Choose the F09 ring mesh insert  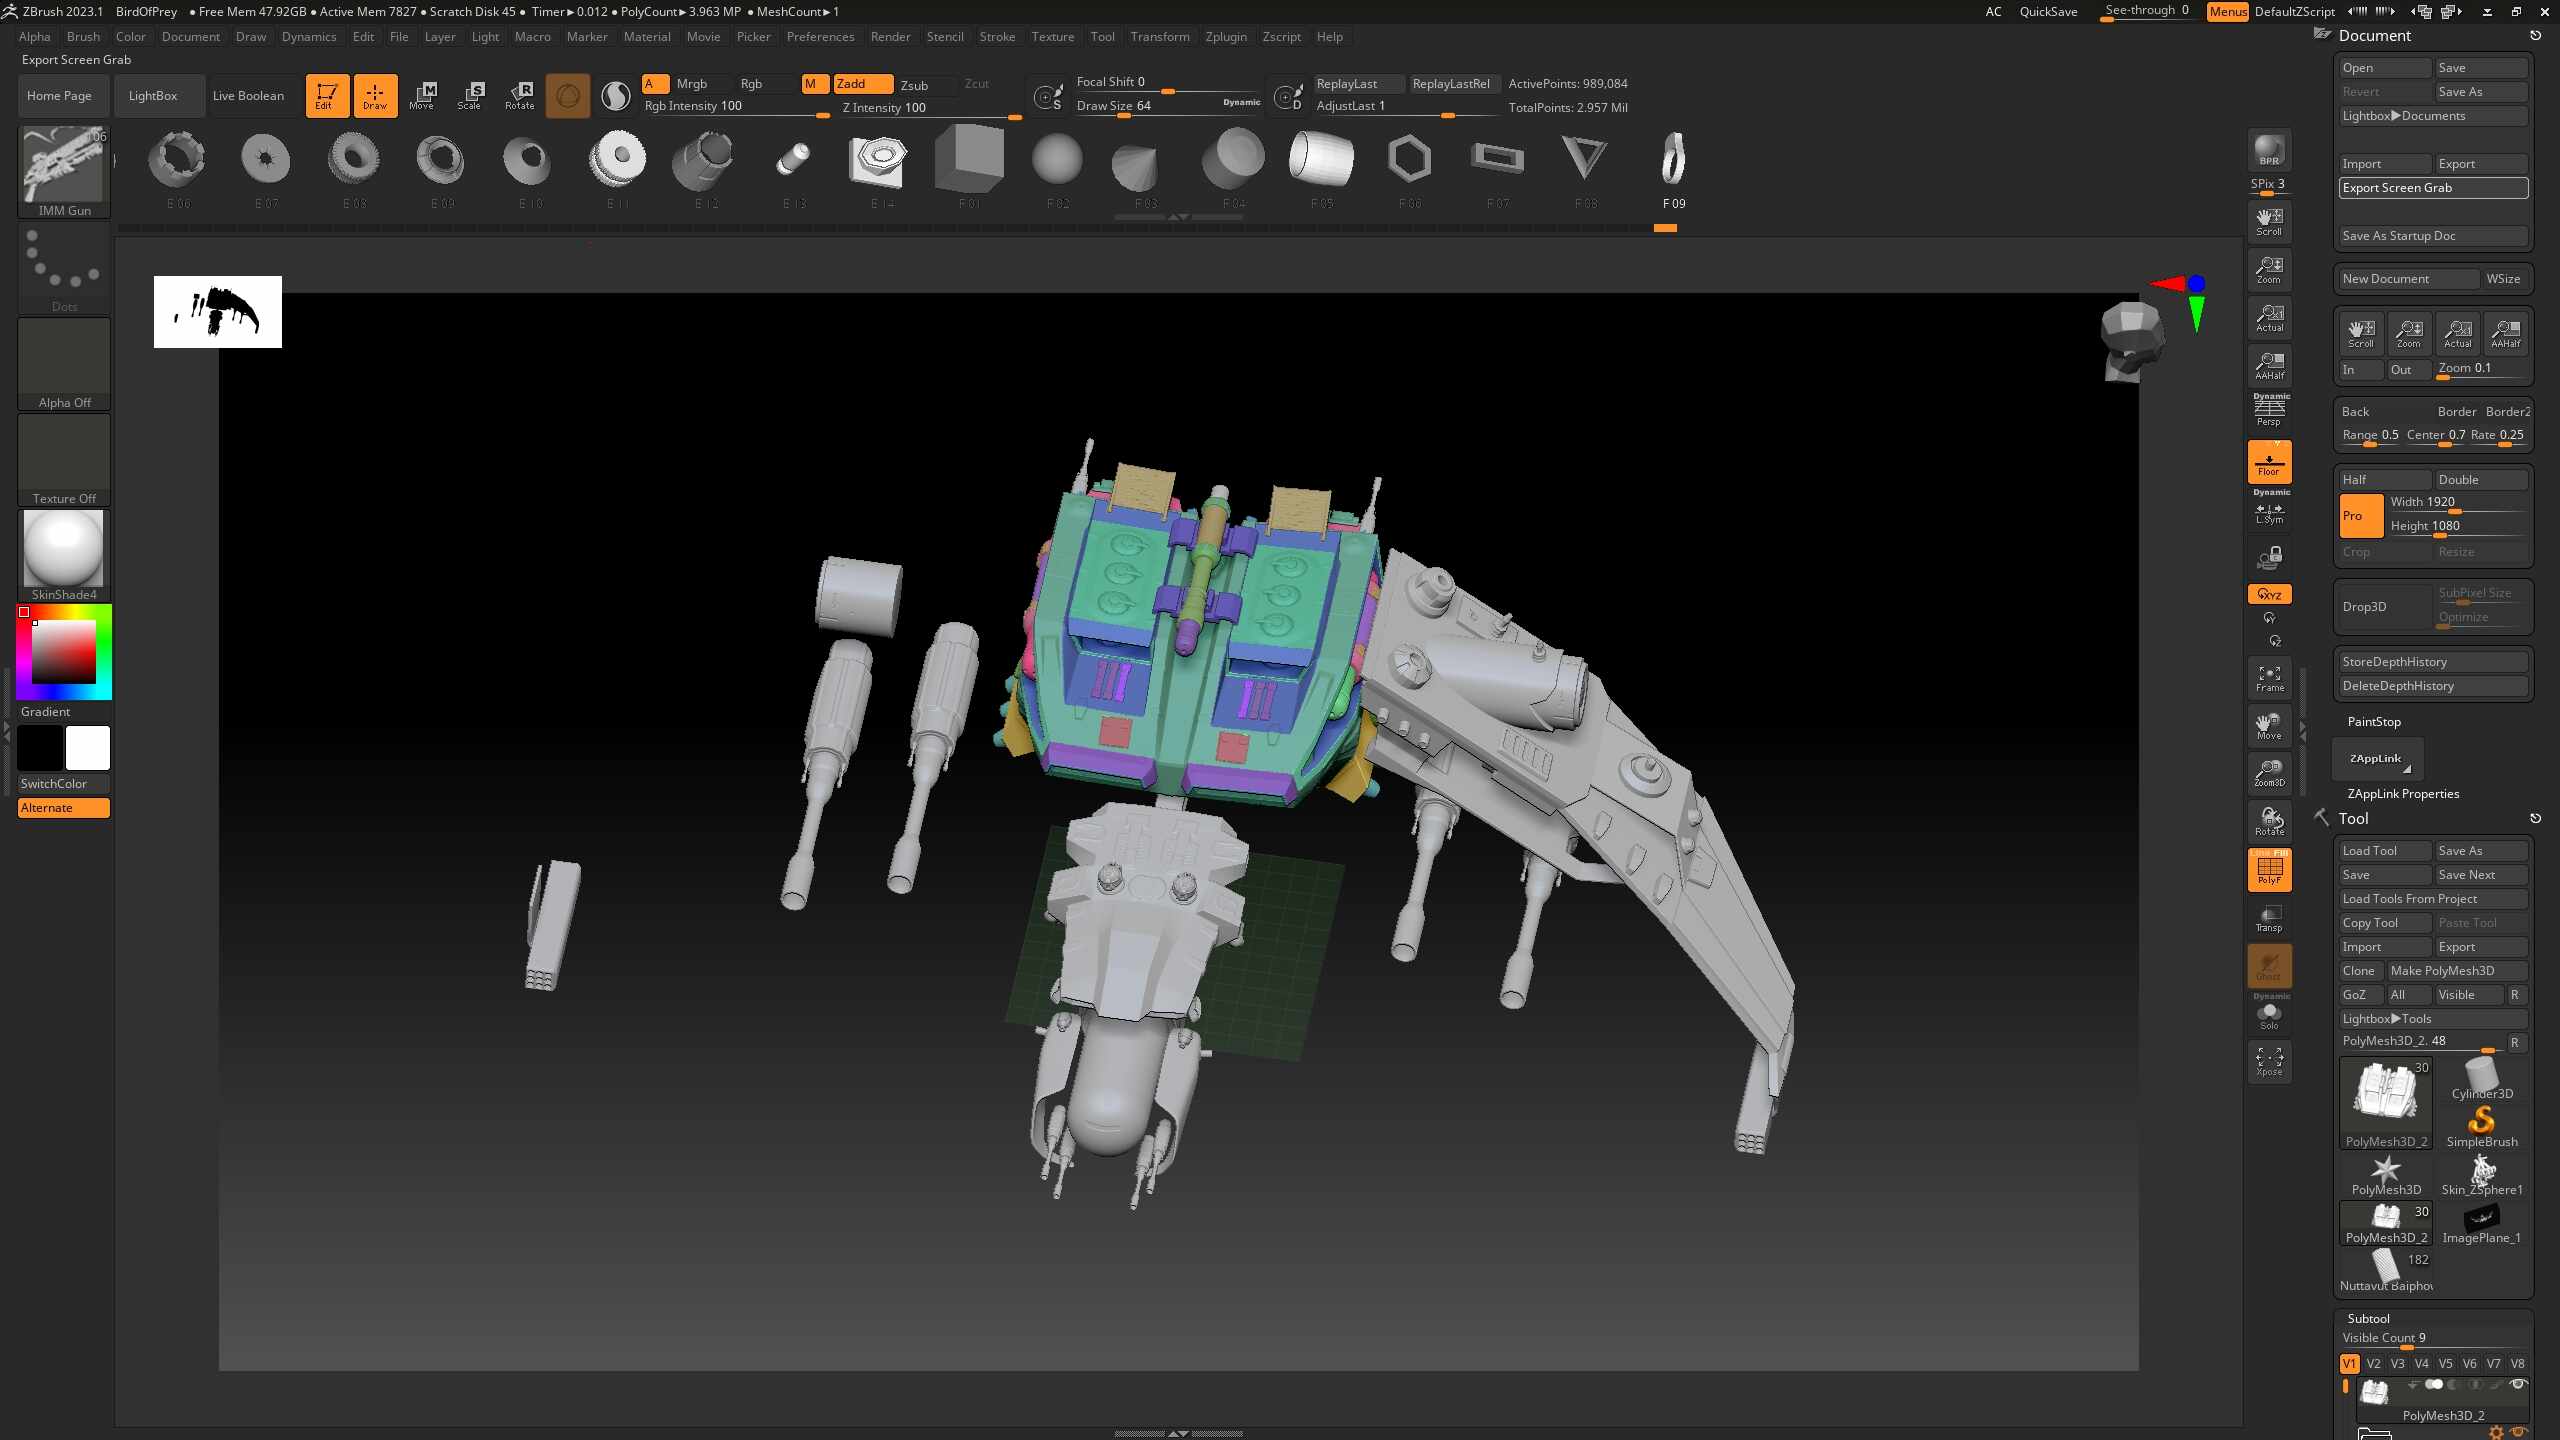coord(1673,160)
